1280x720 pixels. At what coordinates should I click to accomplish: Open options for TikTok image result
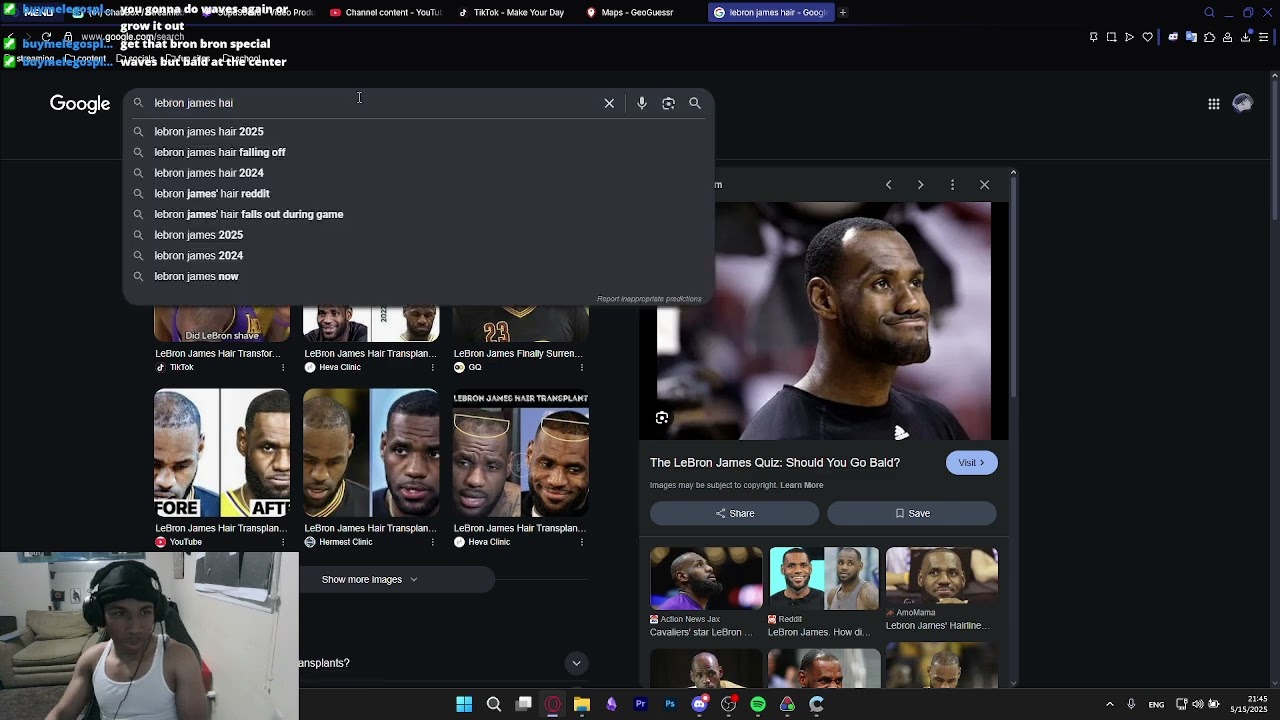click(284, 367)
